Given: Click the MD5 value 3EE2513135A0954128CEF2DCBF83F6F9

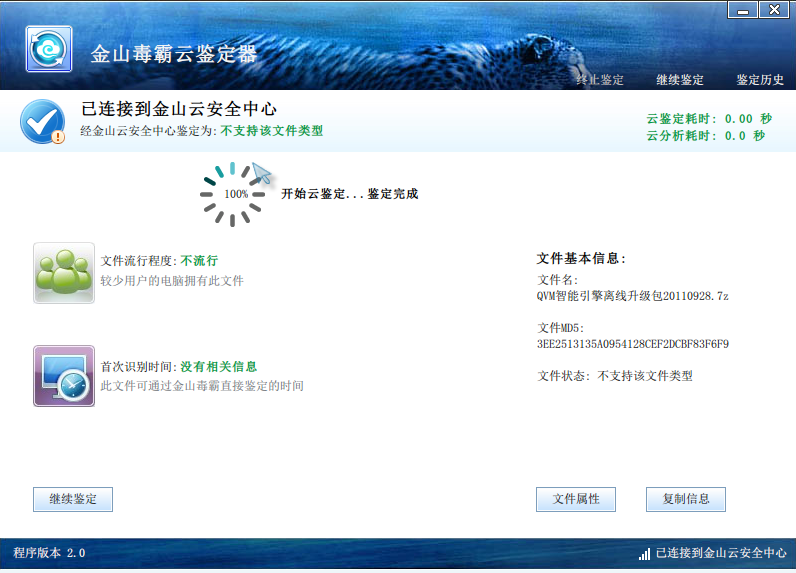Looking at the screenshot, I should tap(633, 344).
